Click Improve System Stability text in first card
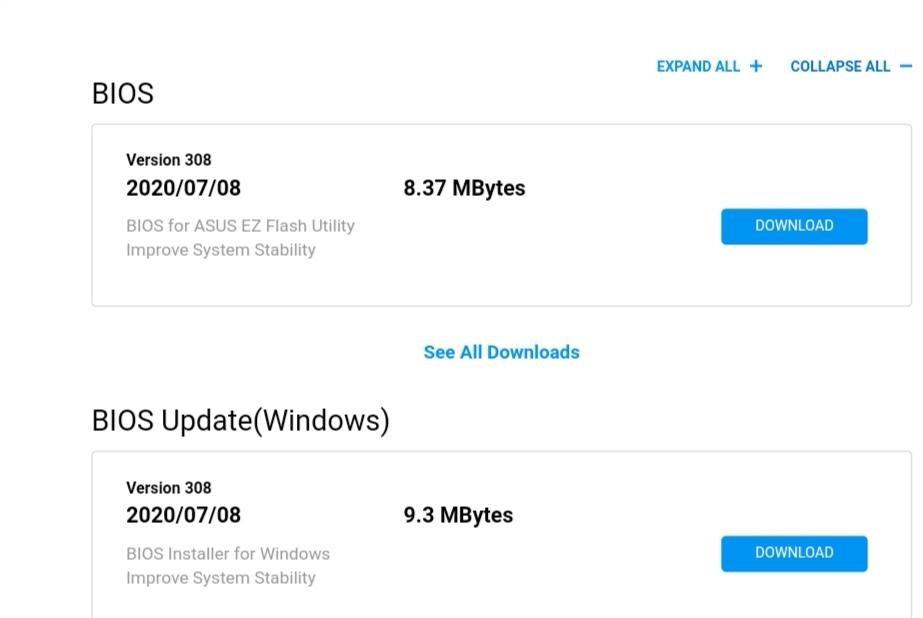 (x=221, y=250)
